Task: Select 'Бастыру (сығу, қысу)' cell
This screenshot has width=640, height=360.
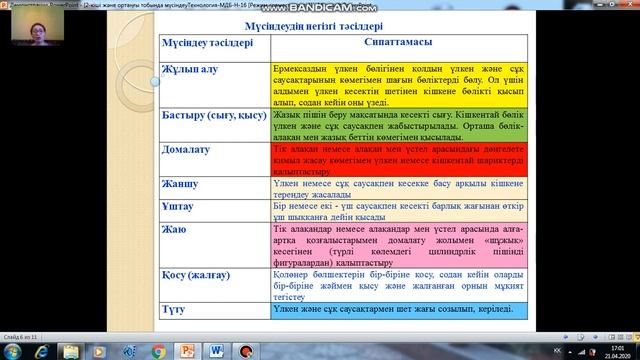Action: point(215,125)
